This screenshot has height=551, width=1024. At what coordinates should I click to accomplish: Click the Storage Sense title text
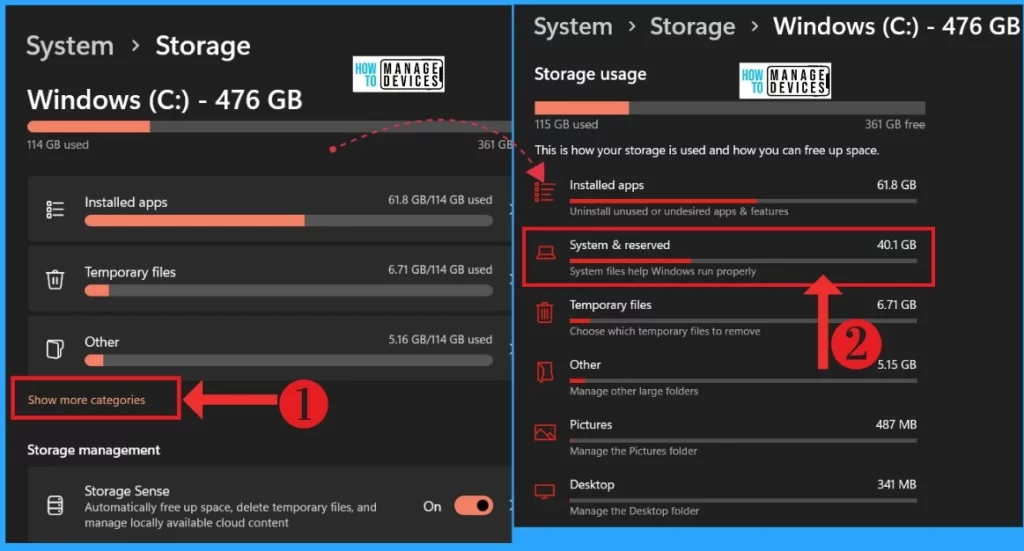click(127, 490)
